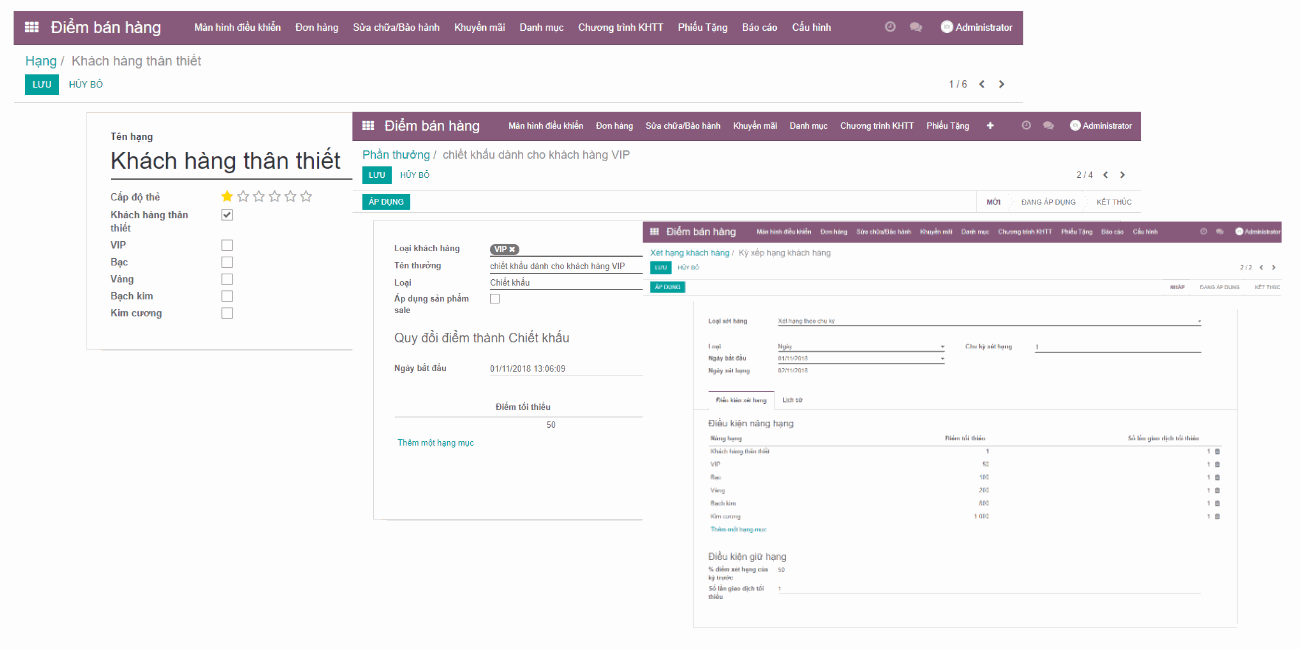This screenshot has width=1301, height=649.
Task: Click the trash icon on the VIP row
Action: (x=1217, y=463)
